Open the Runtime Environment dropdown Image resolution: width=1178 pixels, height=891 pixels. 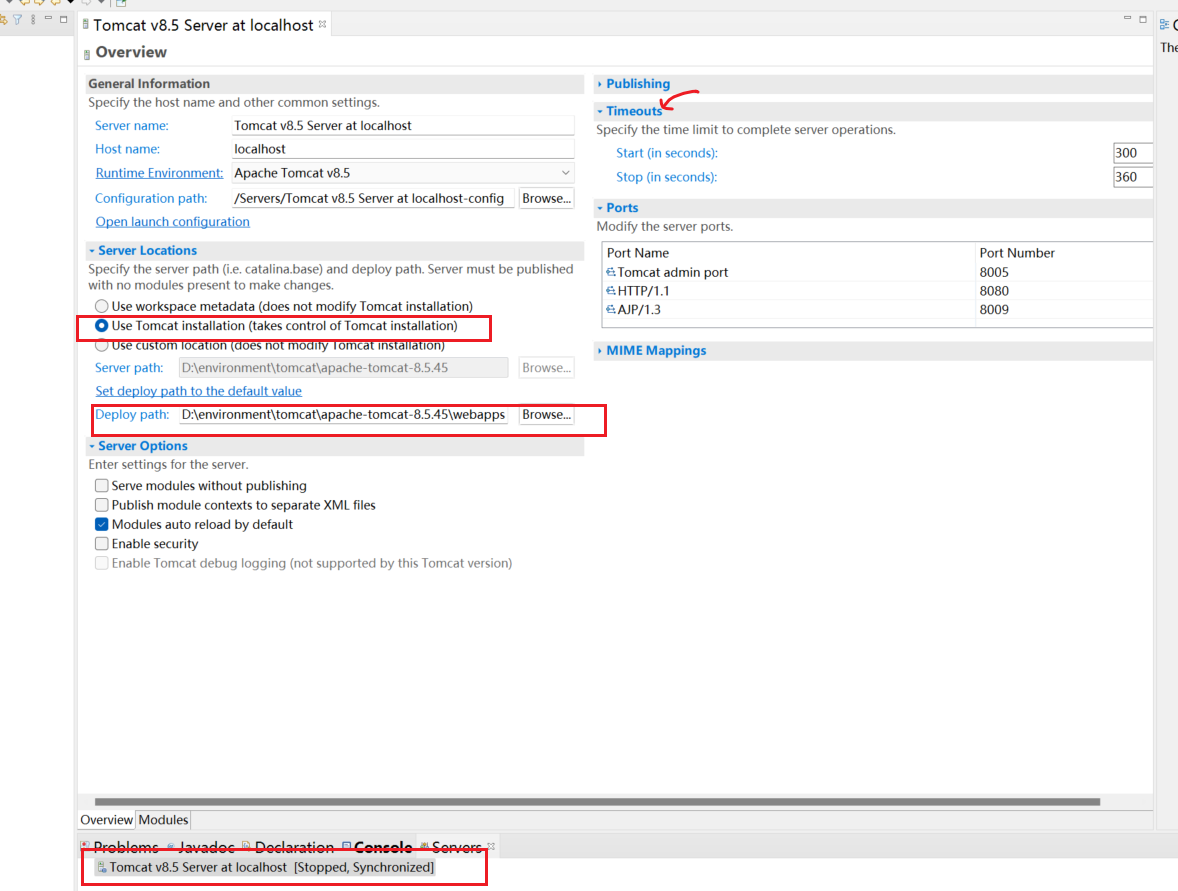click(565, 173)
